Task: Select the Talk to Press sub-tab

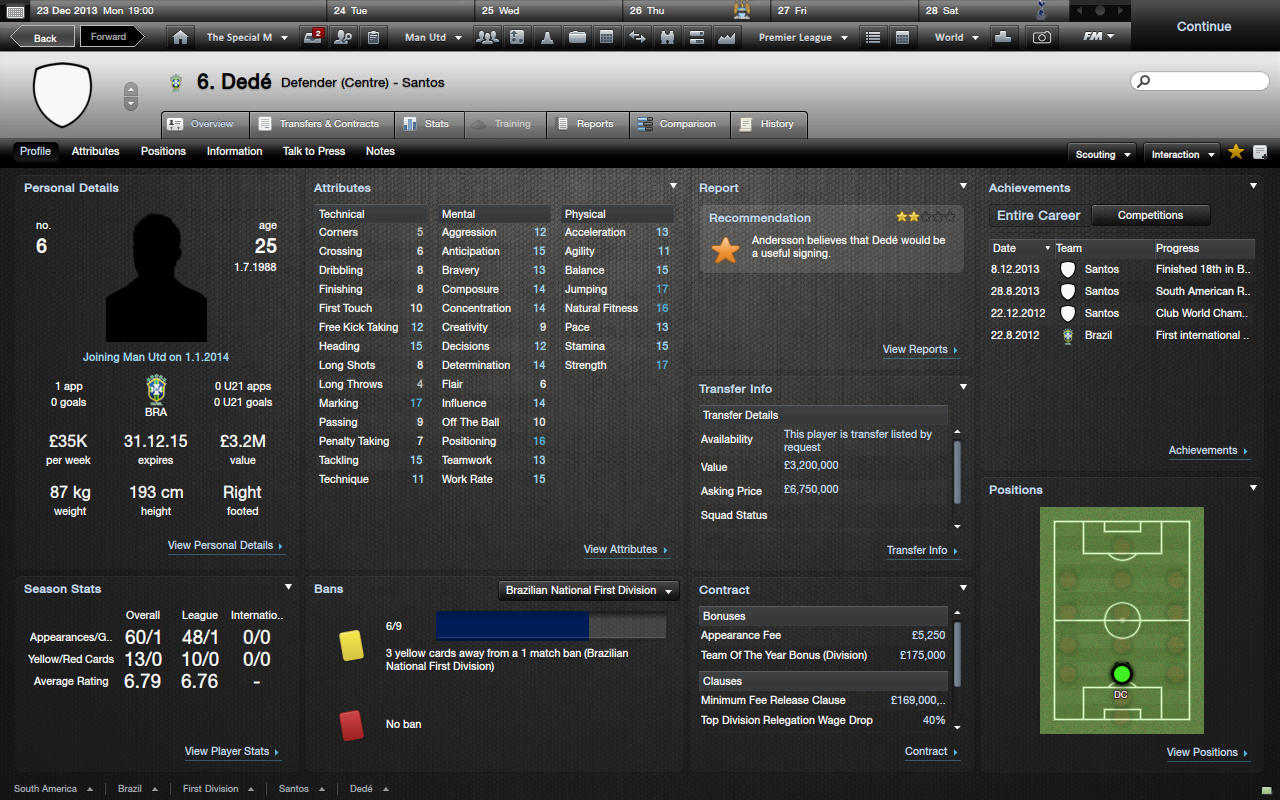Action: point(314,151)
